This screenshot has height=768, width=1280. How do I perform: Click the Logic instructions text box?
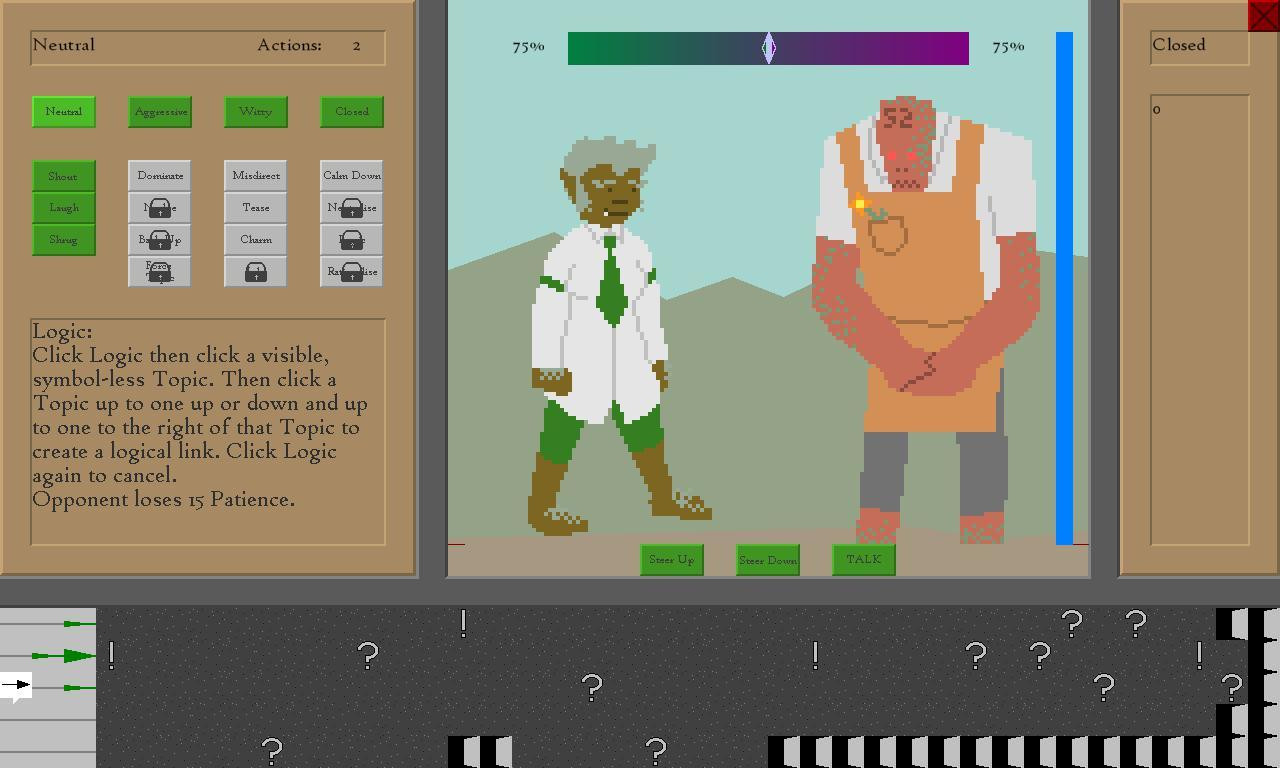[208, 432]
